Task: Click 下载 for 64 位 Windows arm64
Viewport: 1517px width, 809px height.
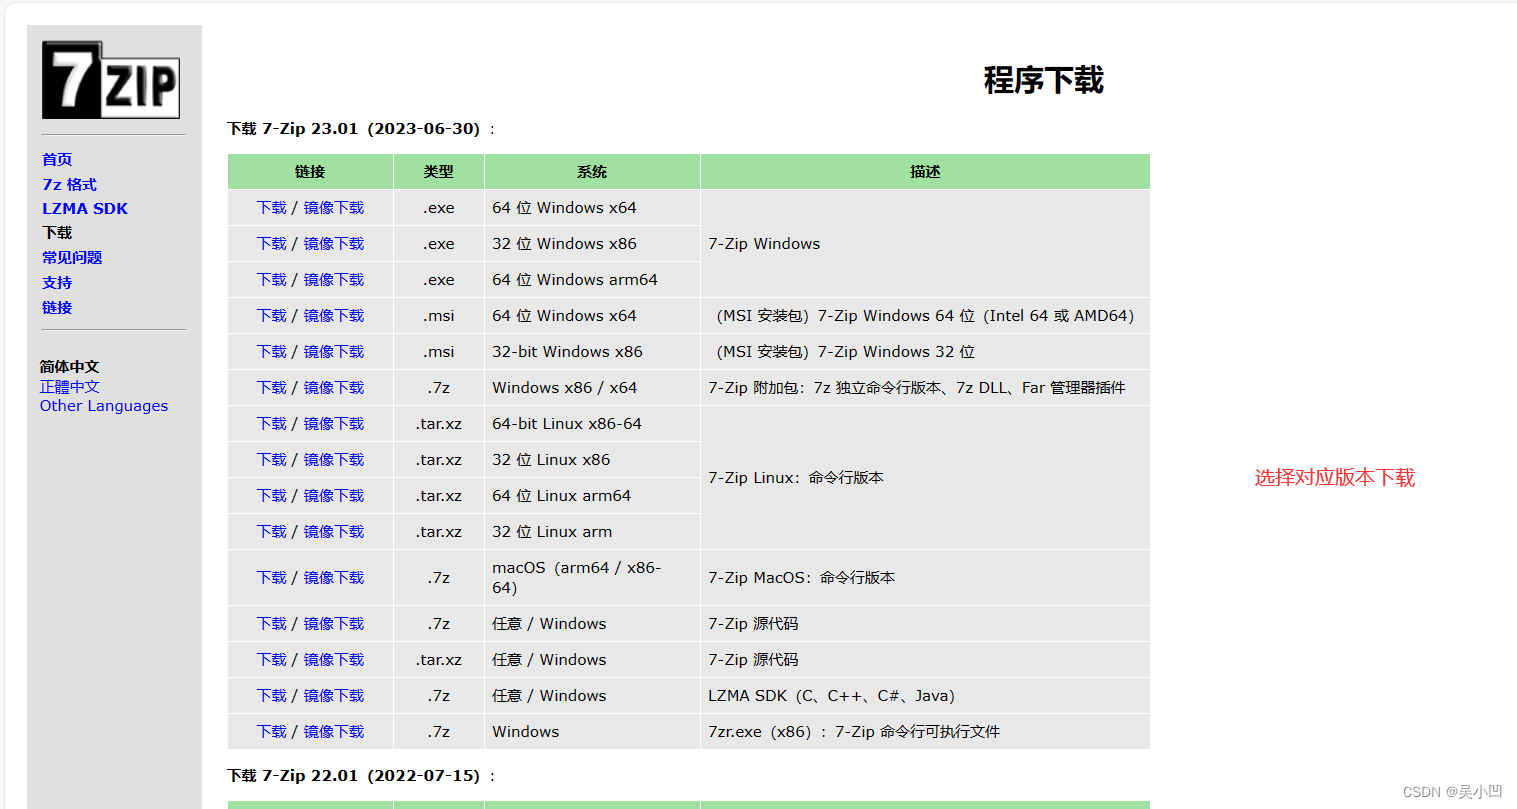Action: point(271,279)
